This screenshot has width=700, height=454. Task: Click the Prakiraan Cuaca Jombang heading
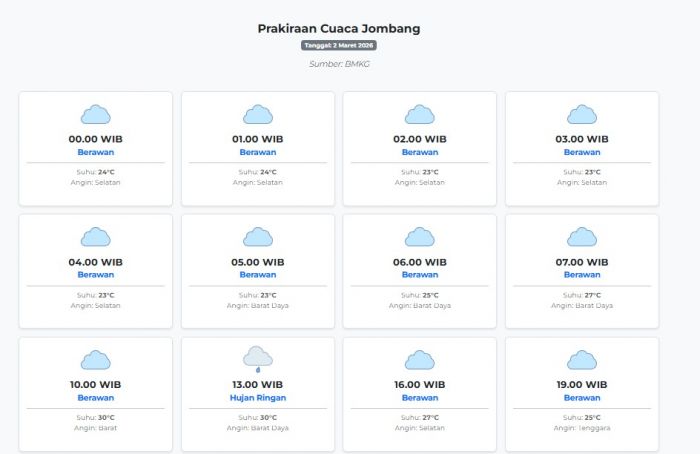coord(339,28)
